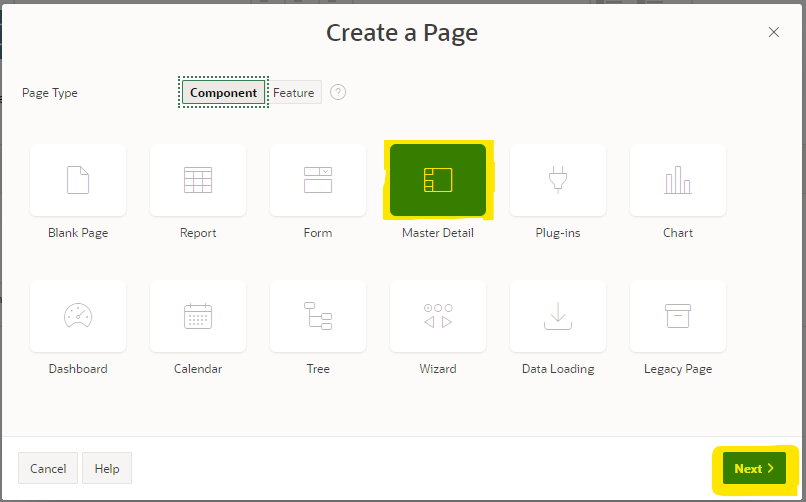806x502 pixels.
Task: Click the Master Detail label text
Action: (x=438, y=233)
